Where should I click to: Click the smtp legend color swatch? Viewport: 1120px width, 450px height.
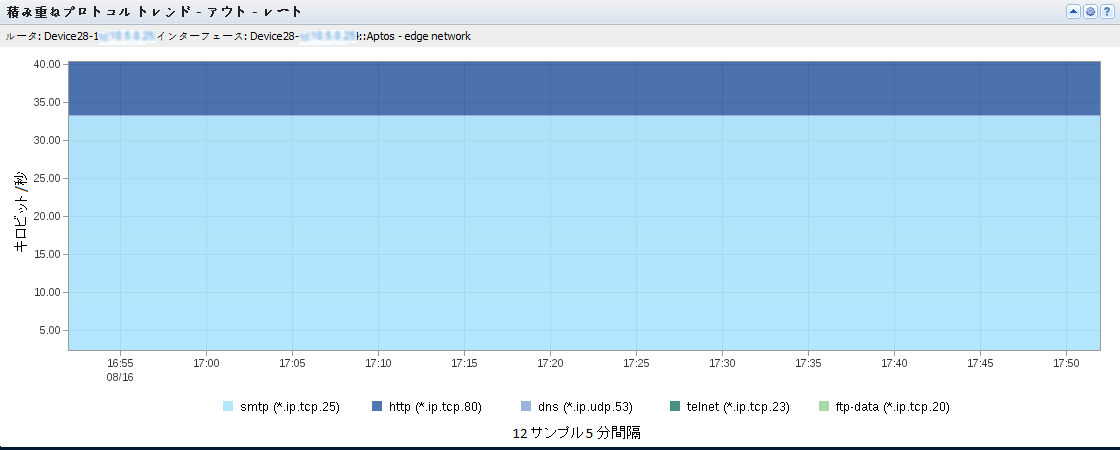pyautogui.click(x=228, y=406)
